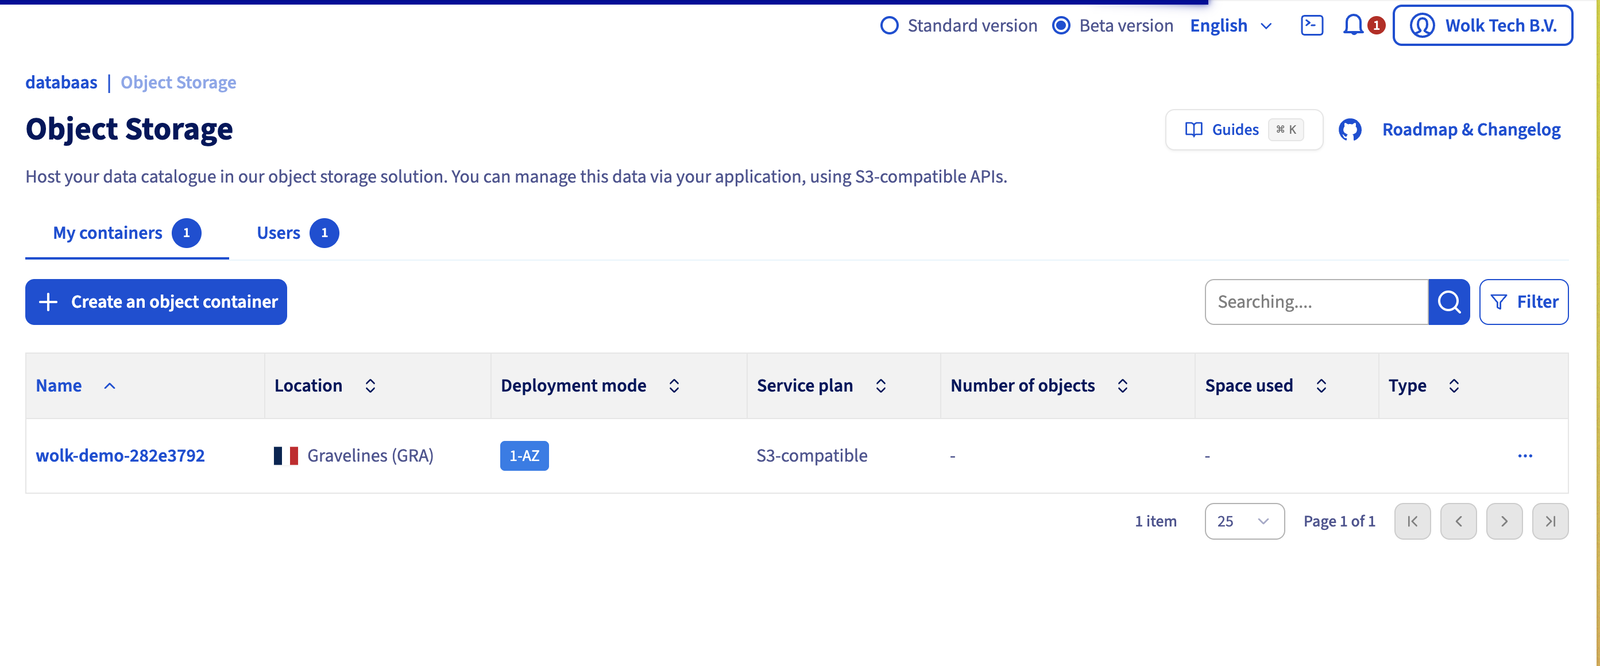Open the 25 items per page dropdown
The width and height of the screenshot is (1600, 666).
[1244, 521]
